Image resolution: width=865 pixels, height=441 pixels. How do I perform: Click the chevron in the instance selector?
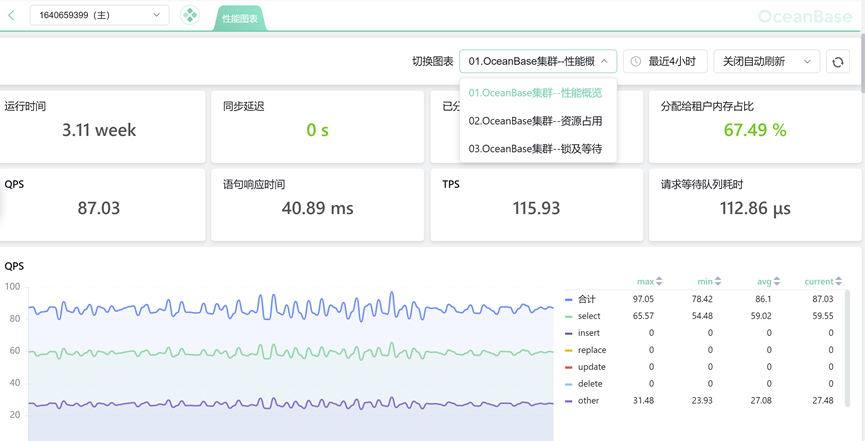157,15
